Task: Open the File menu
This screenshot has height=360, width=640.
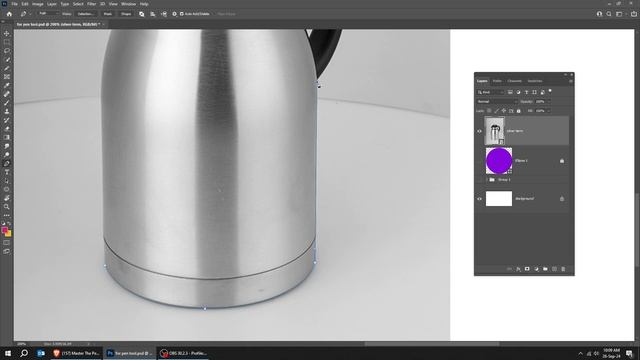Action: 14,4
